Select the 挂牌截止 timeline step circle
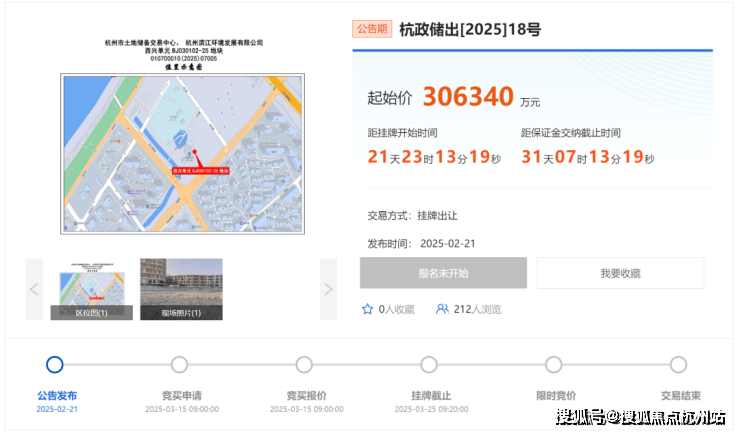Viewport: 740px width, 434px height. point(429,365)
